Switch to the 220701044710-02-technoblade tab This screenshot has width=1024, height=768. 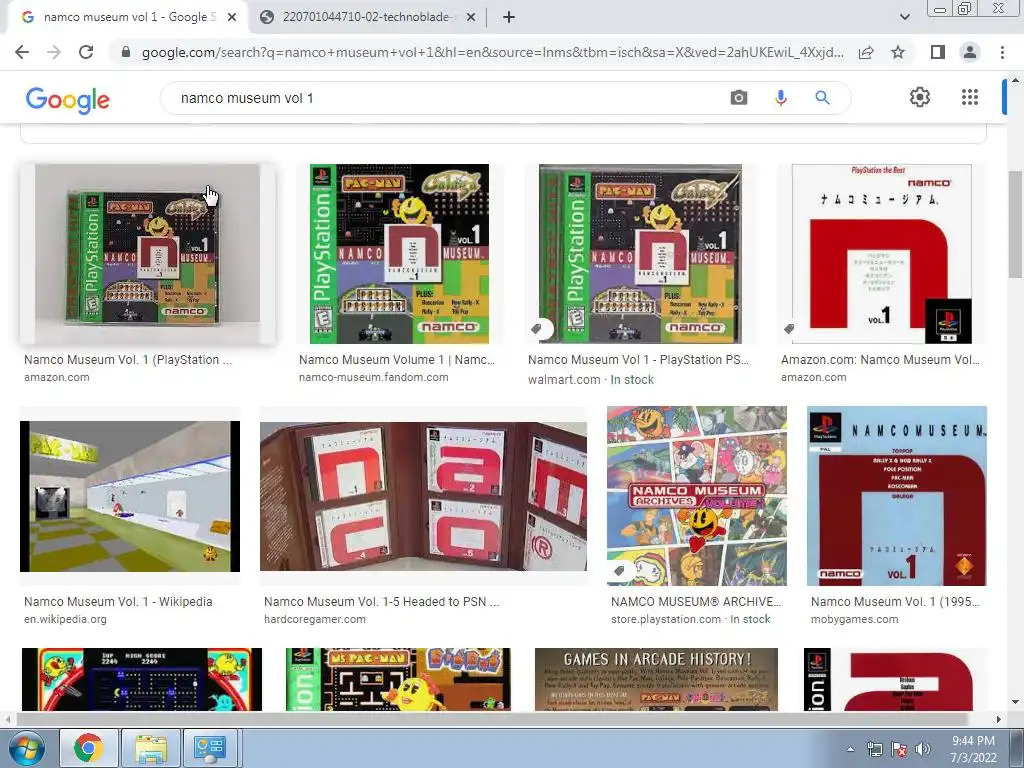pos(366,17)
